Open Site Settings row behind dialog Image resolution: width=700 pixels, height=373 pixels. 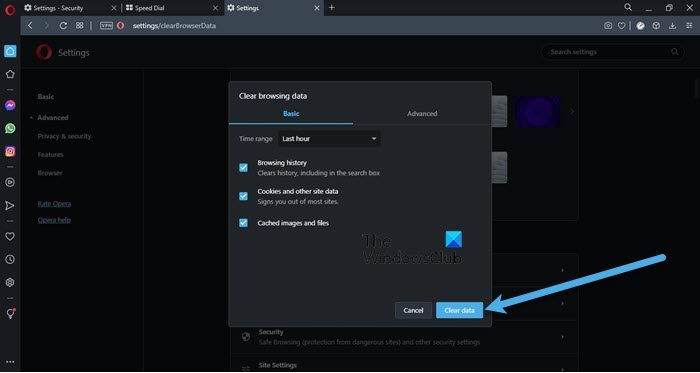tap(404, 365)
